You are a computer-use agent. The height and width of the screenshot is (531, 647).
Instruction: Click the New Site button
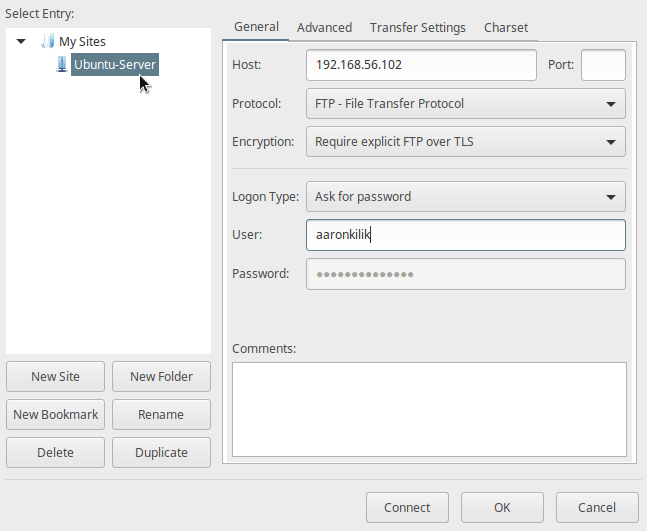(x=55, y=377)
